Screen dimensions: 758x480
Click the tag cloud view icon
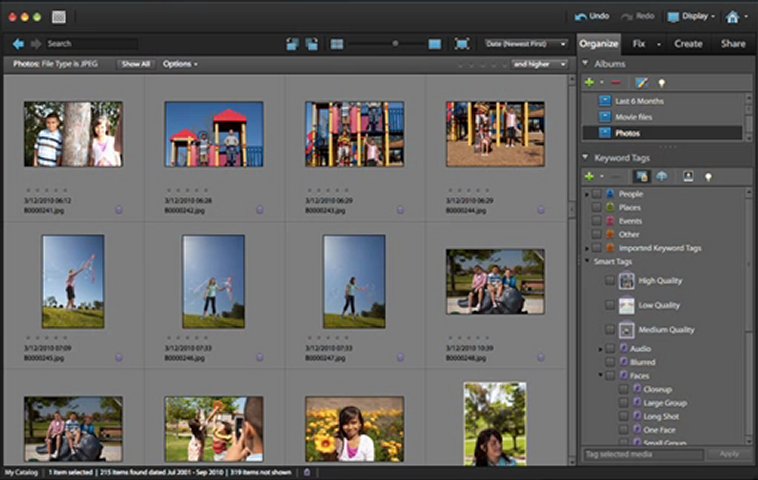[x=661, y=176]
